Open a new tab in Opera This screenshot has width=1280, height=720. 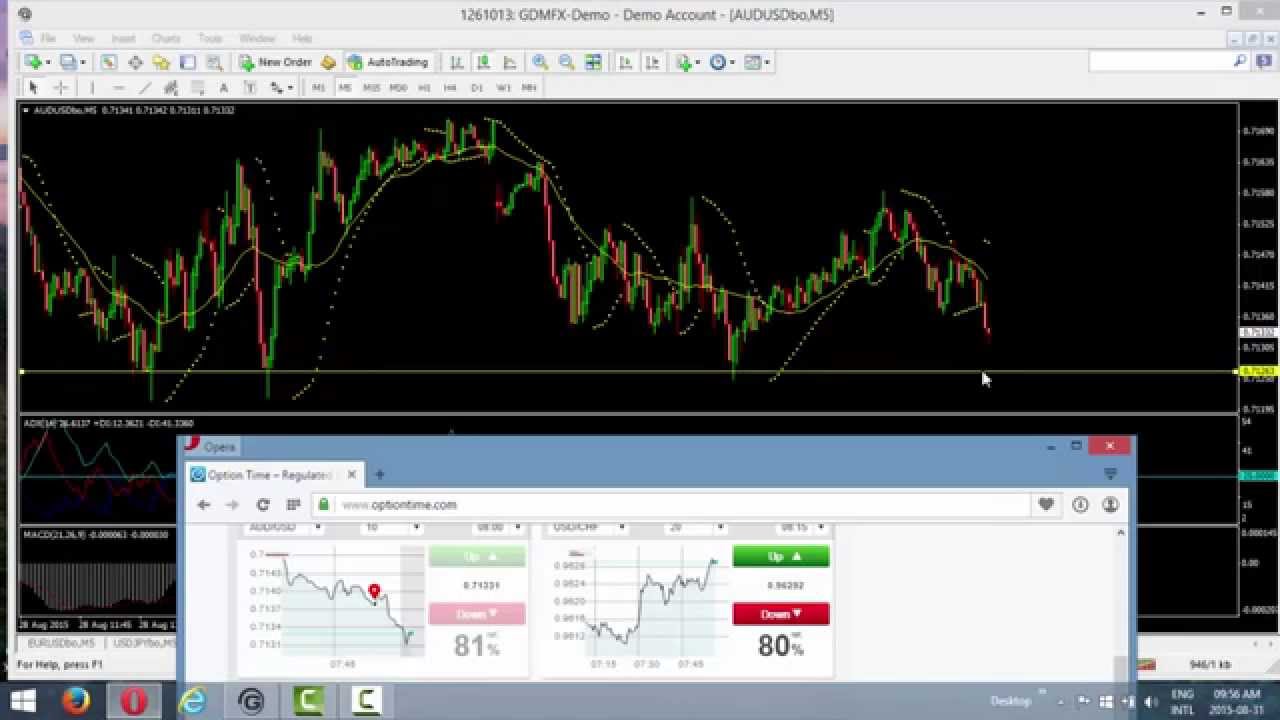pos(380,475)
